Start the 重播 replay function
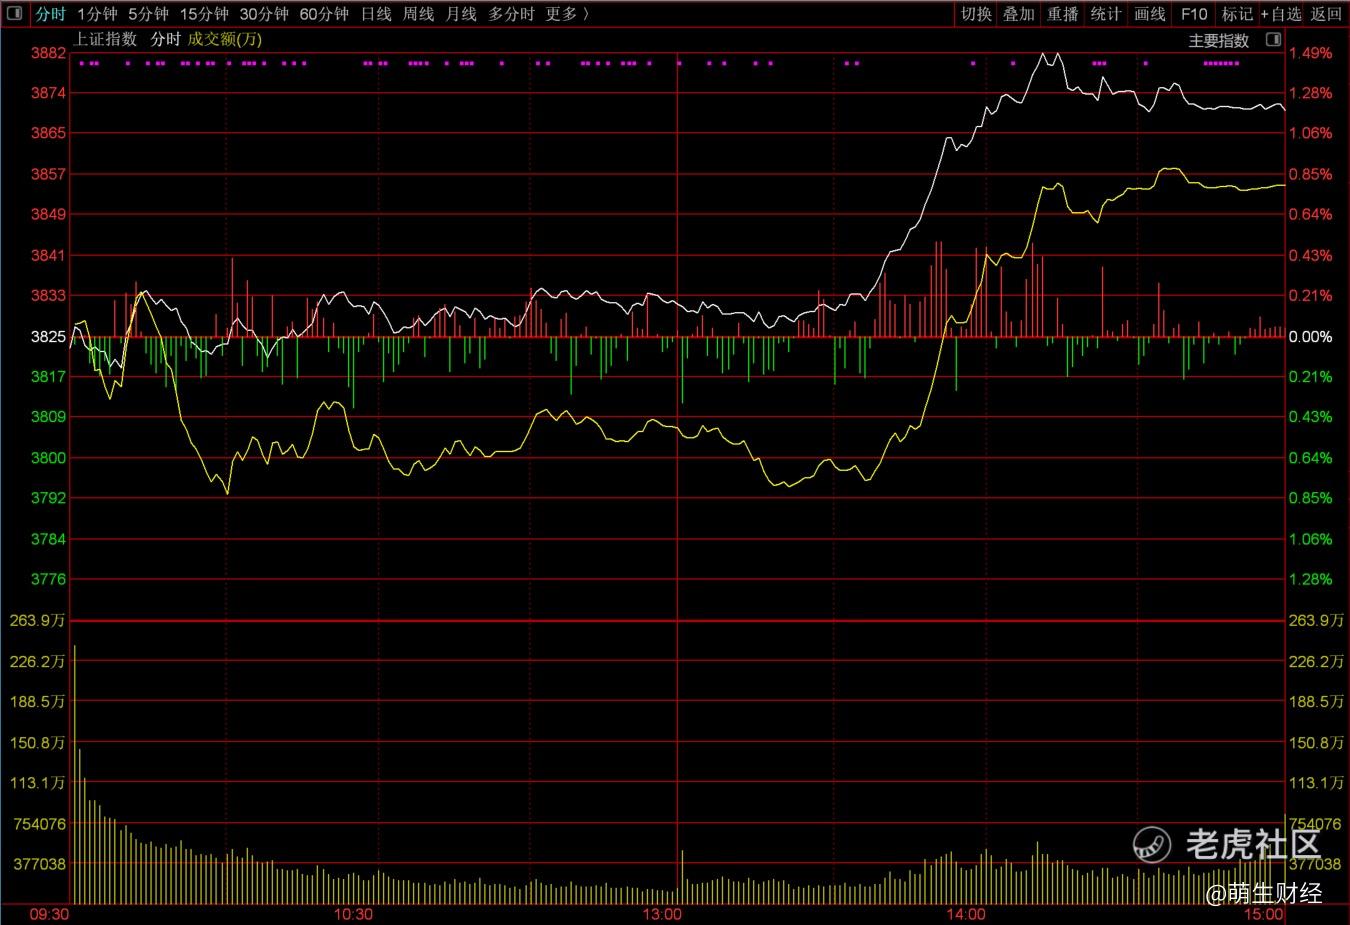The height and width of the screenshot is (925, 1350). coord(1063,14)
